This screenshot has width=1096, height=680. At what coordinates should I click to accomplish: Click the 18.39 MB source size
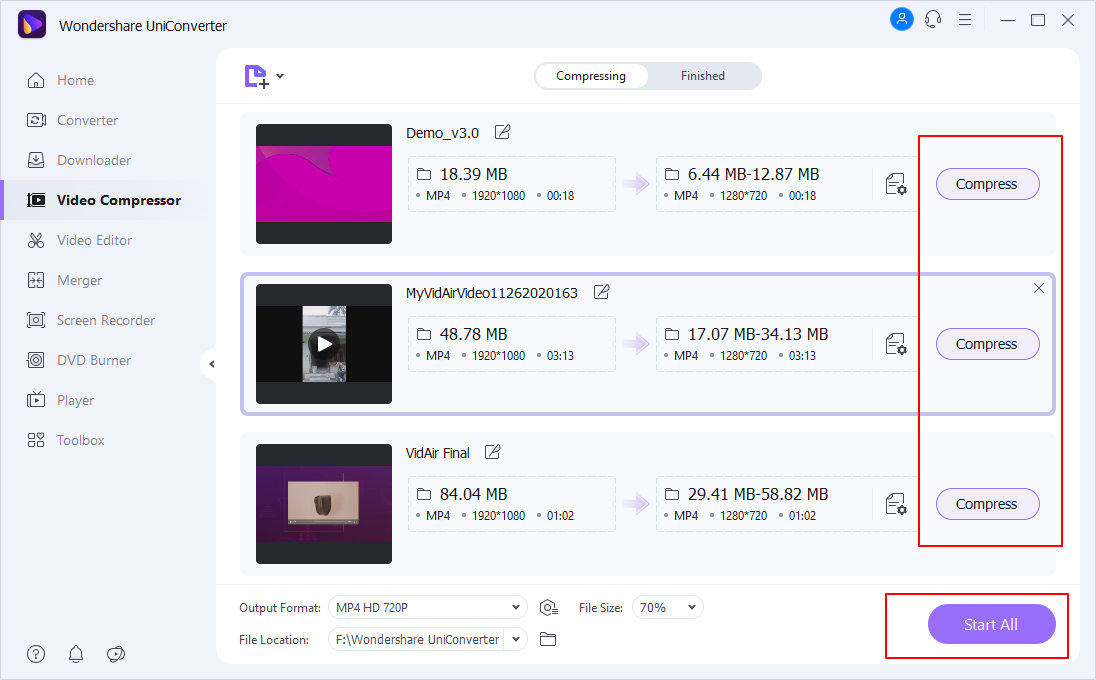pyautogui.click(x=473, y=174)
